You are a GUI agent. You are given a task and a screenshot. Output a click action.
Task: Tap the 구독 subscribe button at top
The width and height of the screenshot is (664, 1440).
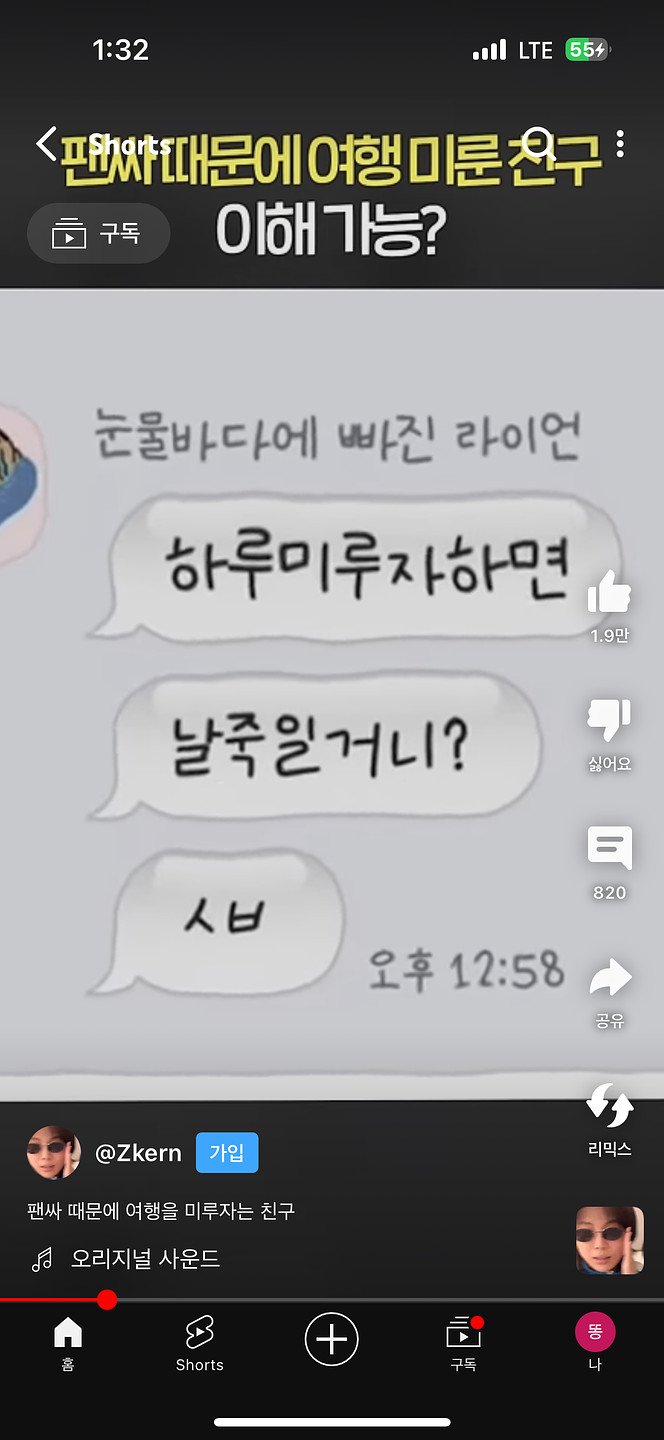click(99, 233)
